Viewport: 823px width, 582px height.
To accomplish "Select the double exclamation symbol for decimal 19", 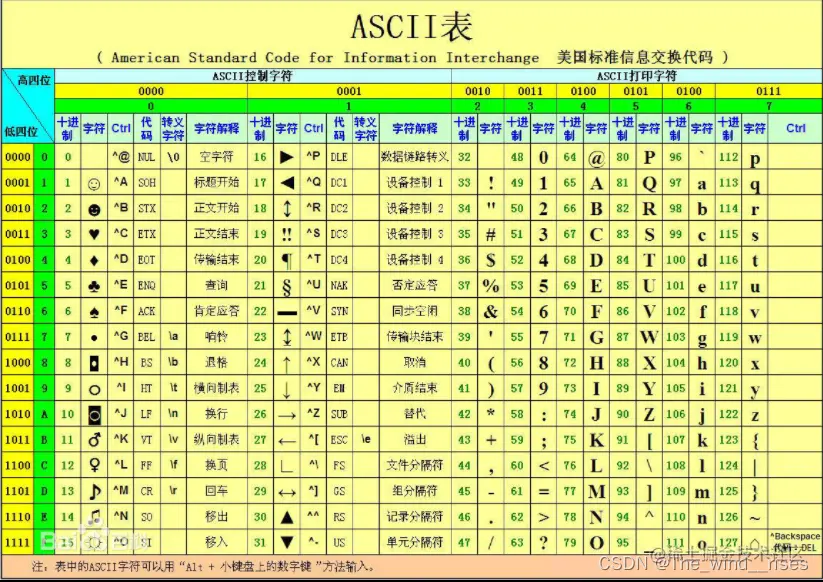I will (287, 234).
